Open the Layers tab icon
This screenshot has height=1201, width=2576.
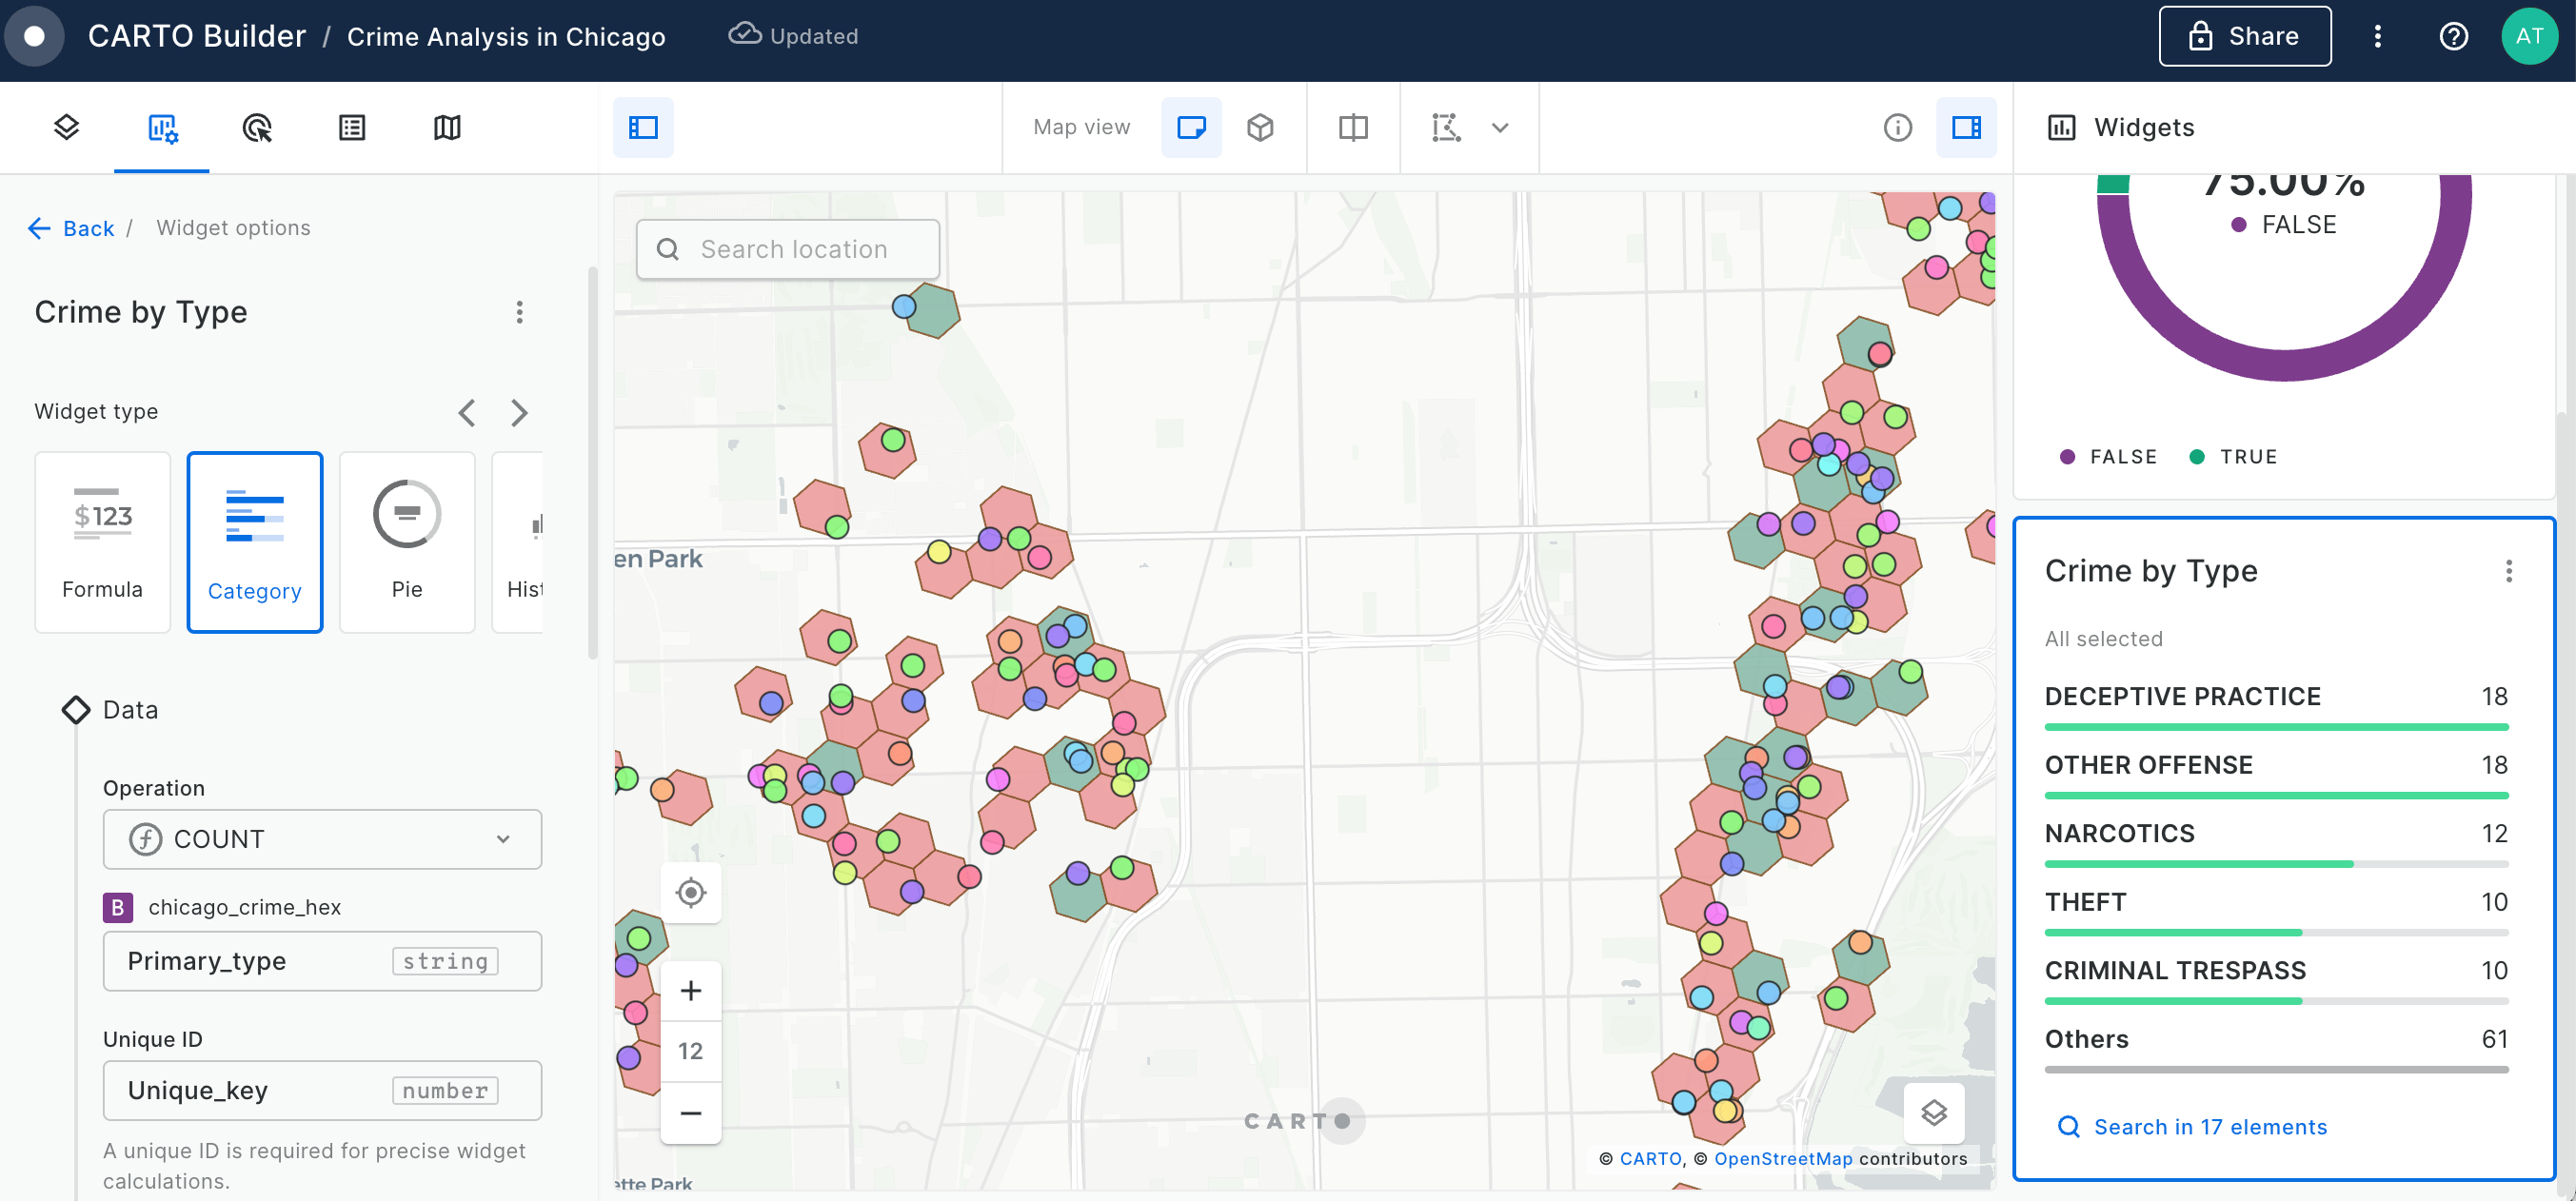tap(66, 127)
